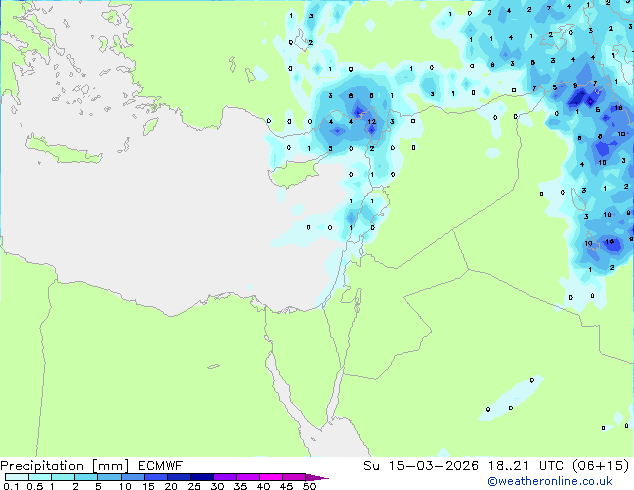Pick the 5–10 mm legend swatch
The image size is (634, 490).
pos(109,477)
